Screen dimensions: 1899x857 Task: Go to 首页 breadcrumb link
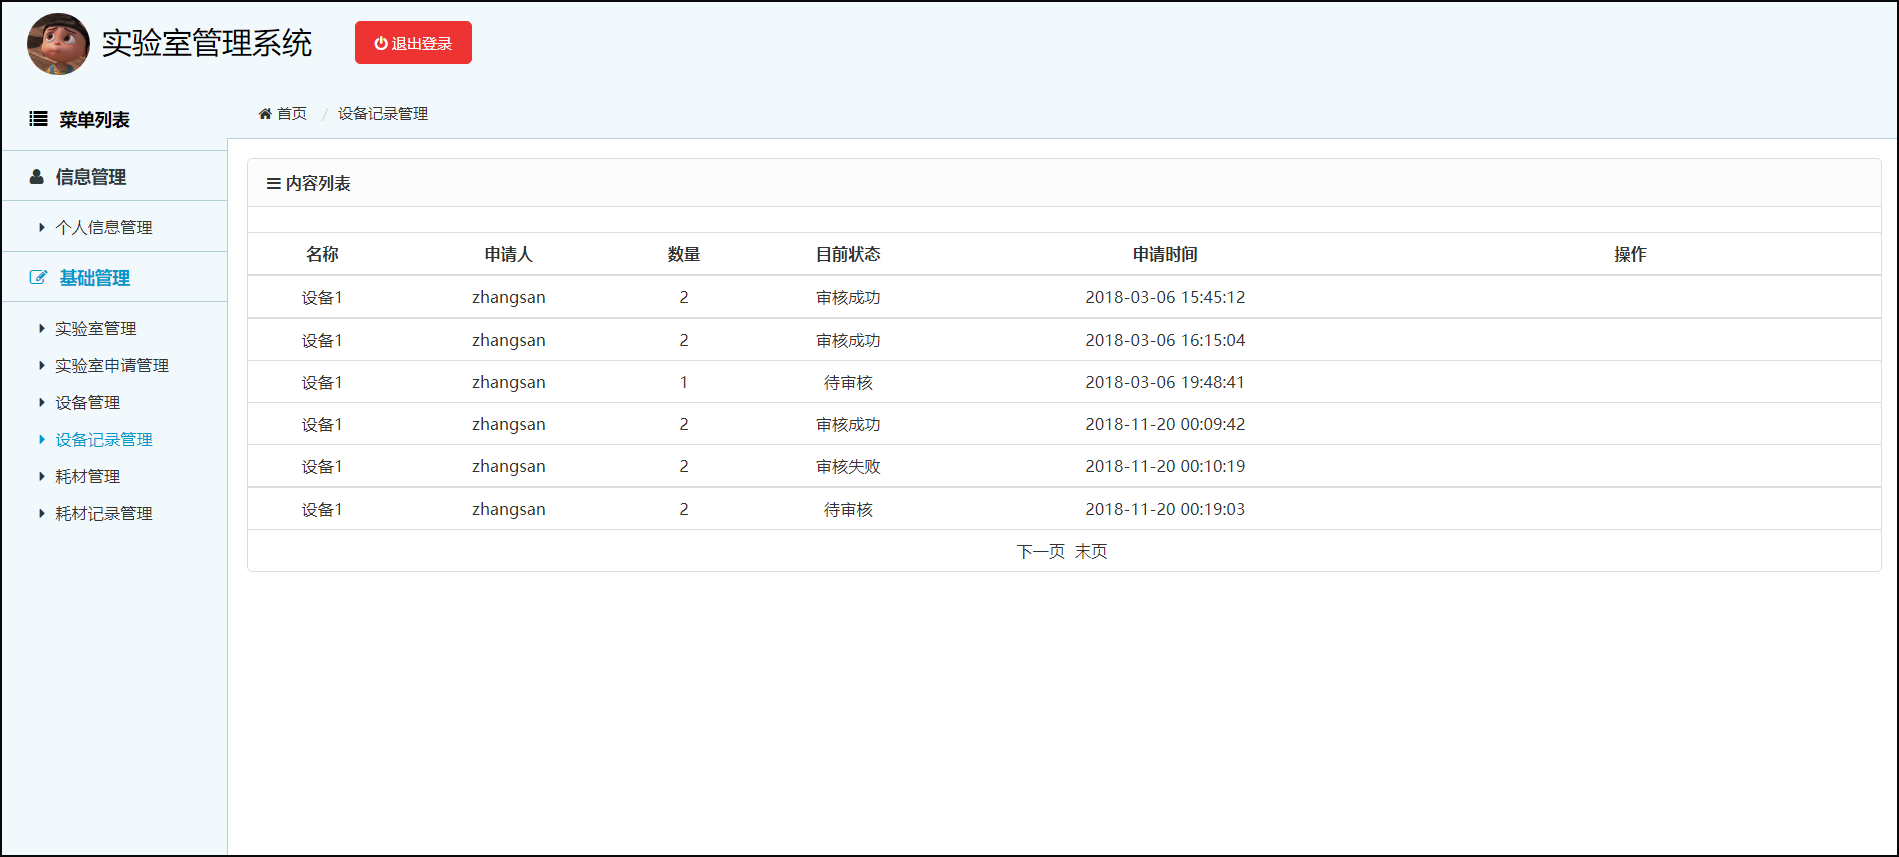(x=292, y=114)
